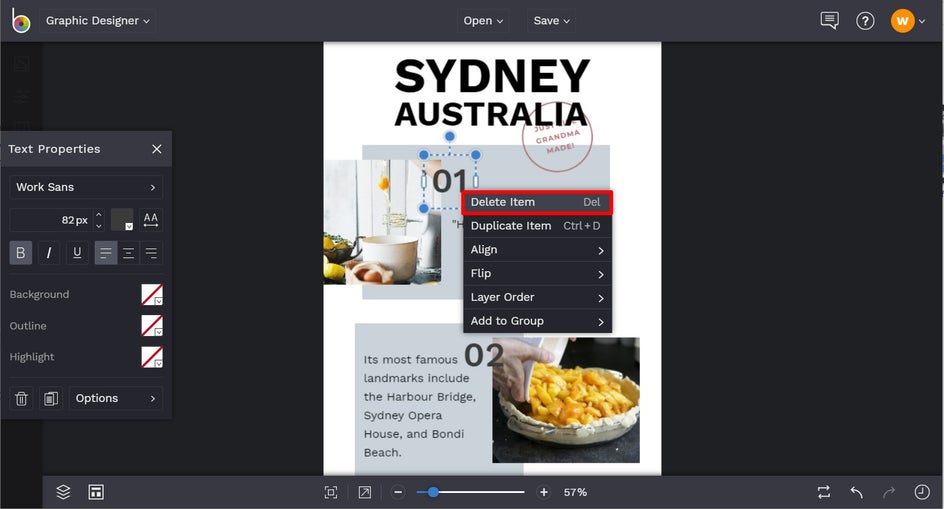Click the BeFunky logo icon
Screen dimensions: 944x509
[20, 21]
